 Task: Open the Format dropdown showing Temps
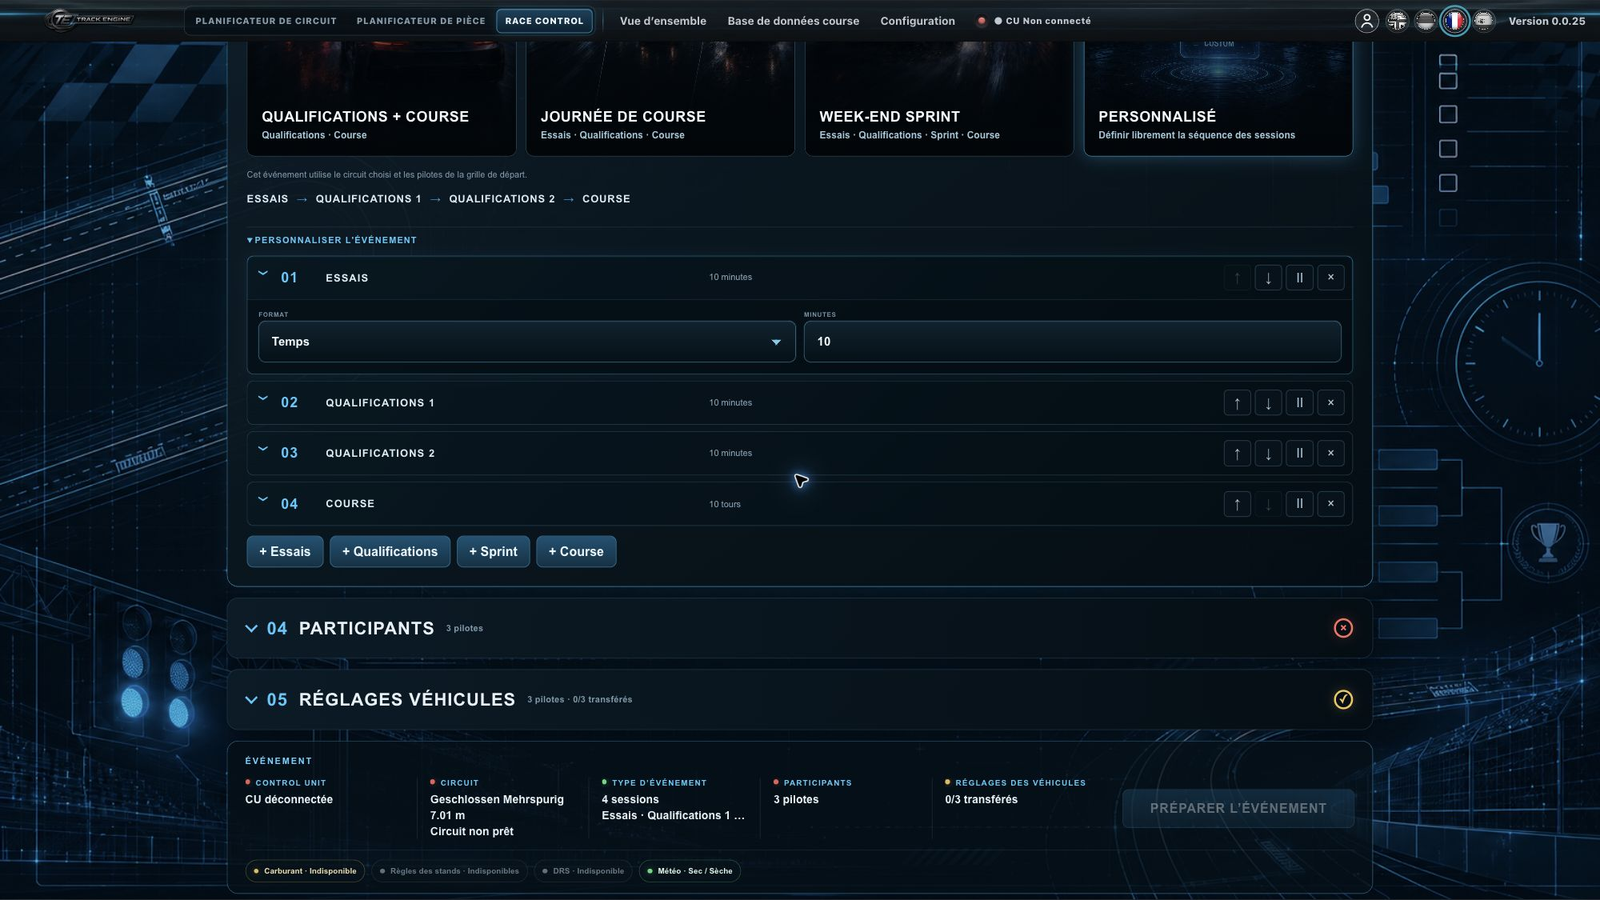pyautogui.click(x=527, y=342)
